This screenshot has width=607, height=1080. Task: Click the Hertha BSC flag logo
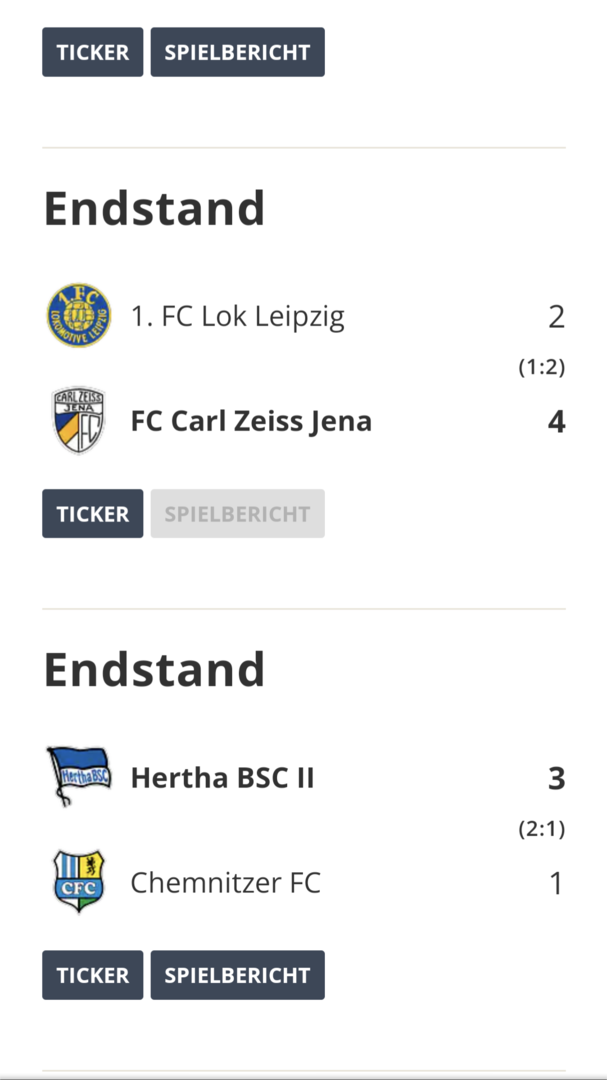pyautogui.click(x=79, y=776)
